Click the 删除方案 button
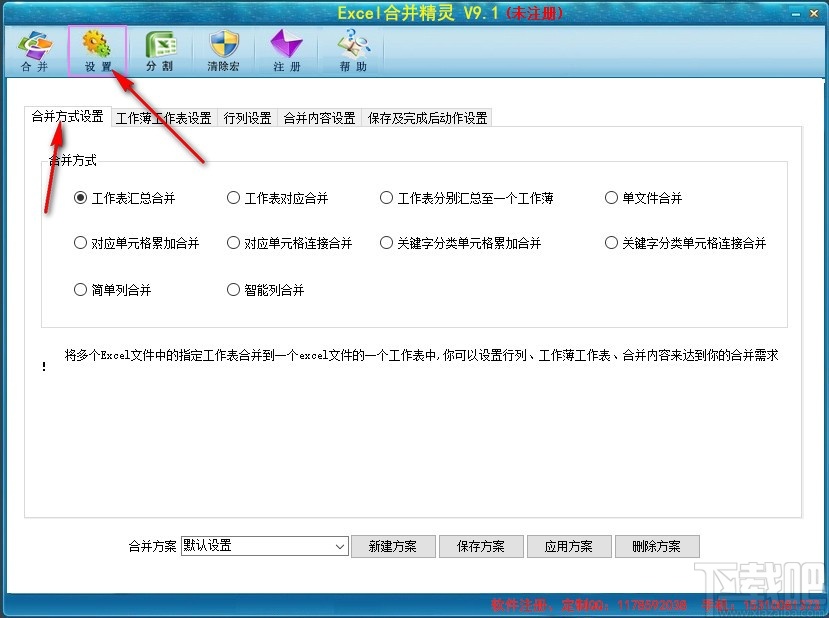 point(657,546)
